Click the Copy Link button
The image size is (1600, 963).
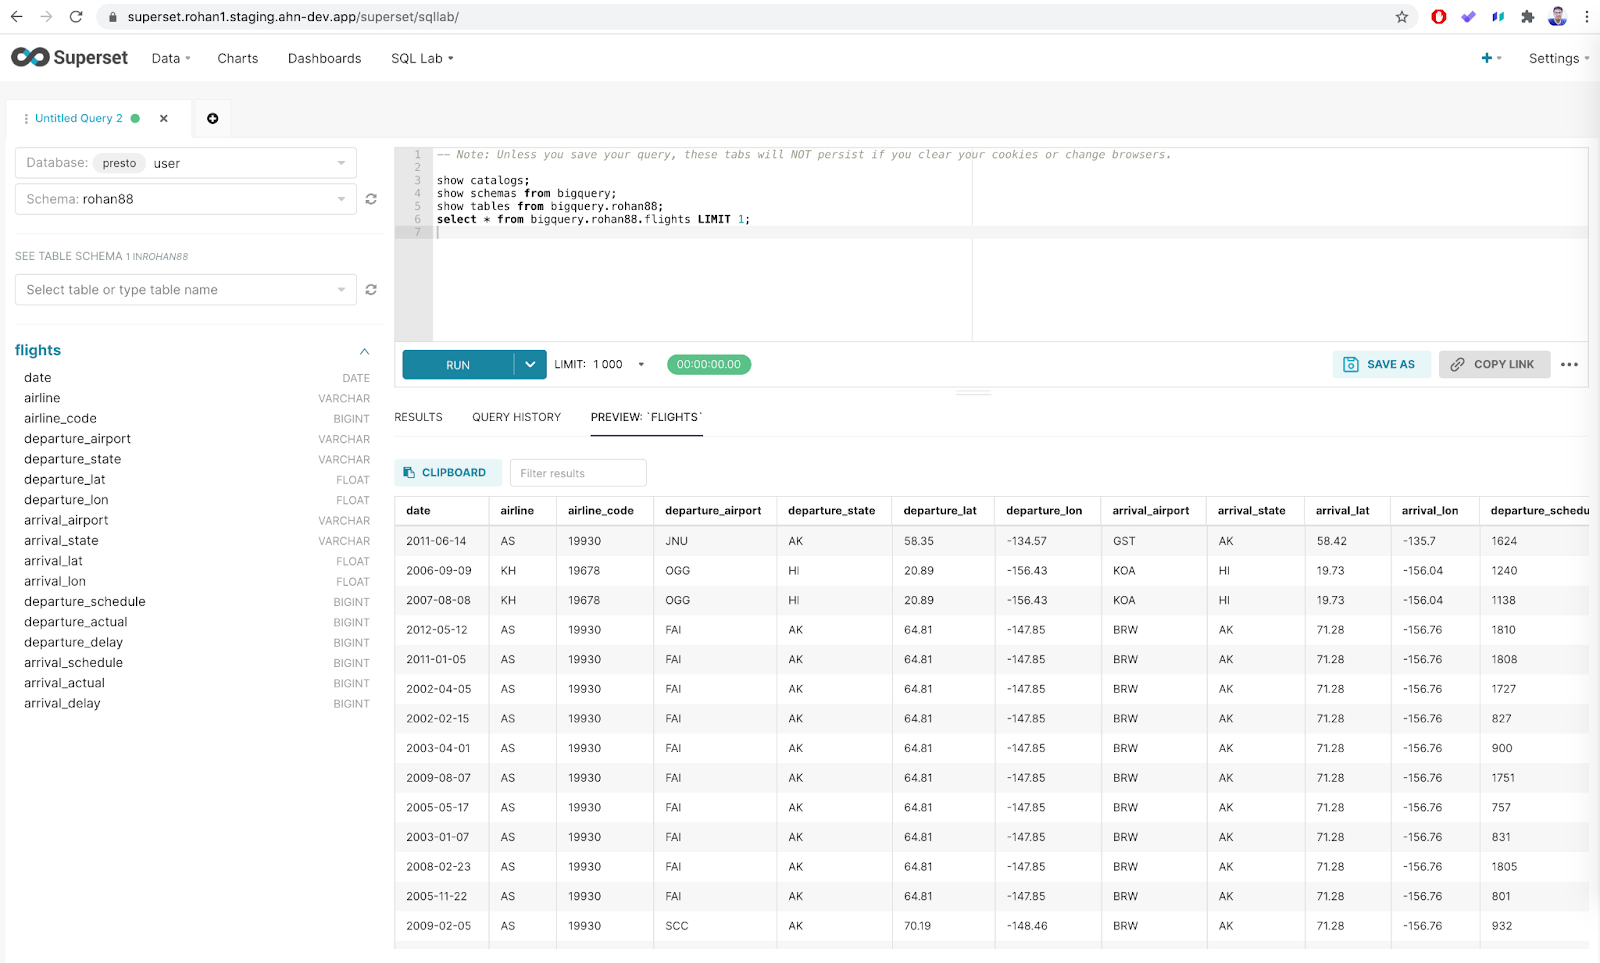[1493, 365]
